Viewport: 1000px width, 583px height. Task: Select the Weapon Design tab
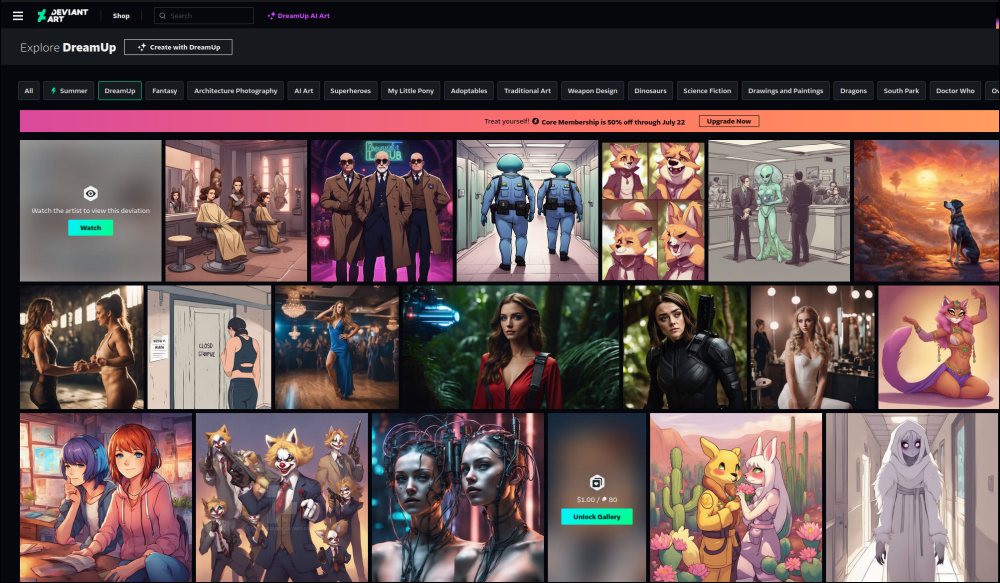[x=592, y=91]
